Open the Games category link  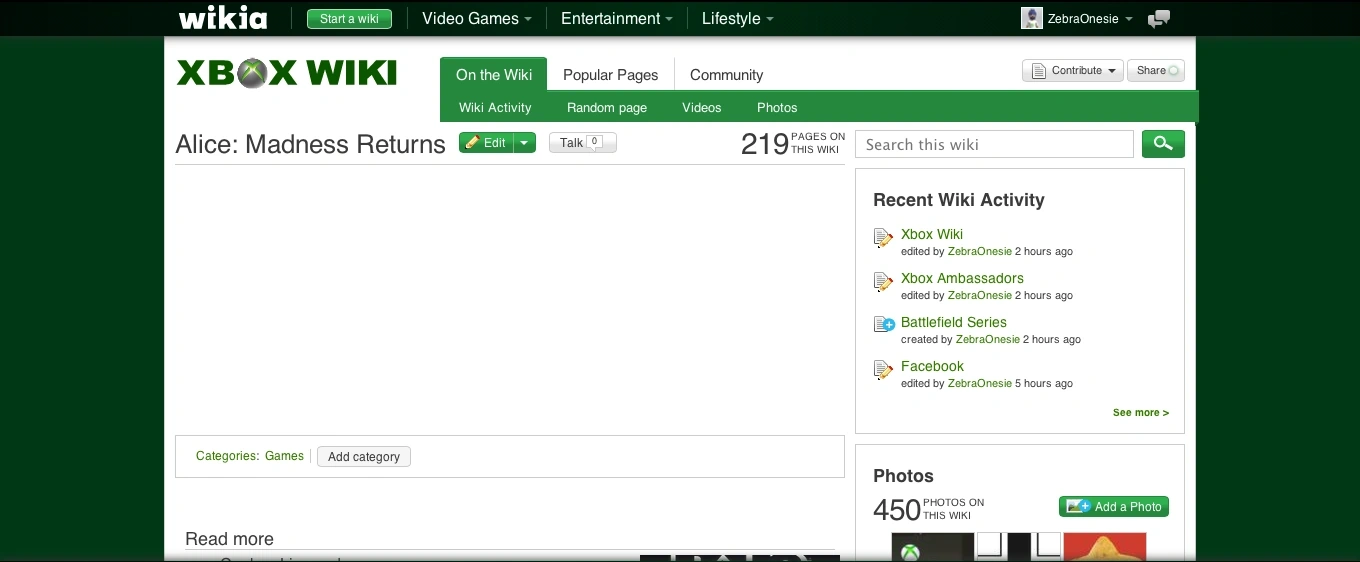click(284, 456)
